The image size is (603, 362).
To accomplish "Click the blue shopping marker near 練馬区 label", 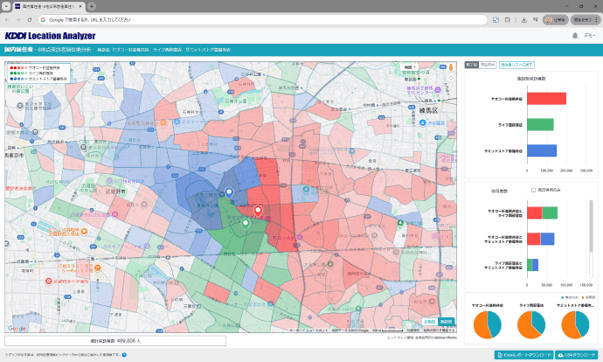I will pos(422,123).
